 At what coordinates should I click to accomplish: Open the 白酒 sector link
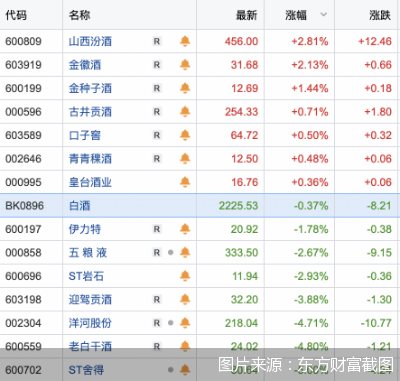click(x=79, y=206)
